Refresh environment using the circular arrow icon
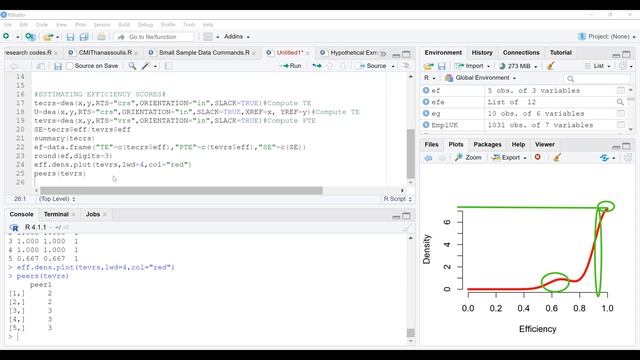The width and height of the screenshot is (640, 360). [x=623, y=66]
